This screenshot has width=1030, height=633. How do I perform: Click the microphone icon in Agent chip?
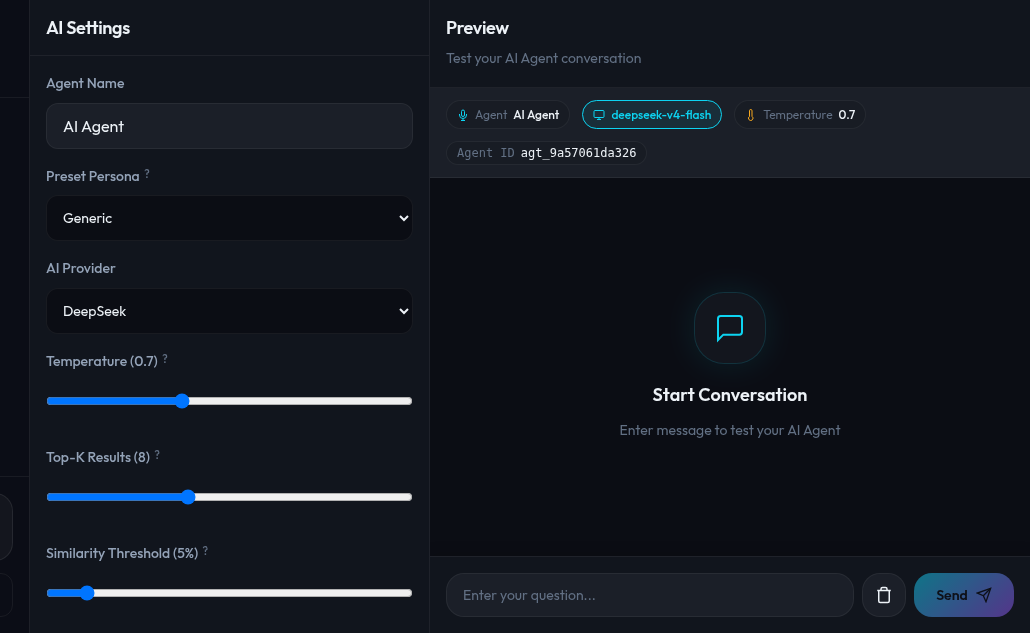click(463, 115)
